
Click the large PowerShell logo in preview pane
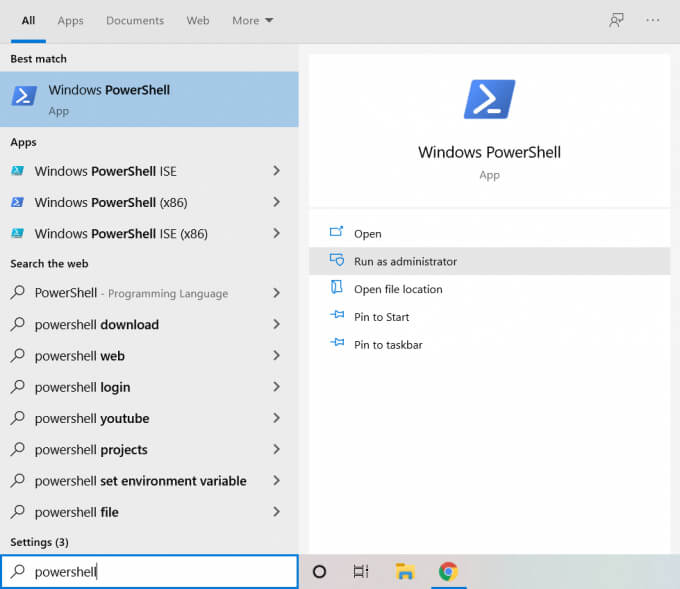point(489,99)
